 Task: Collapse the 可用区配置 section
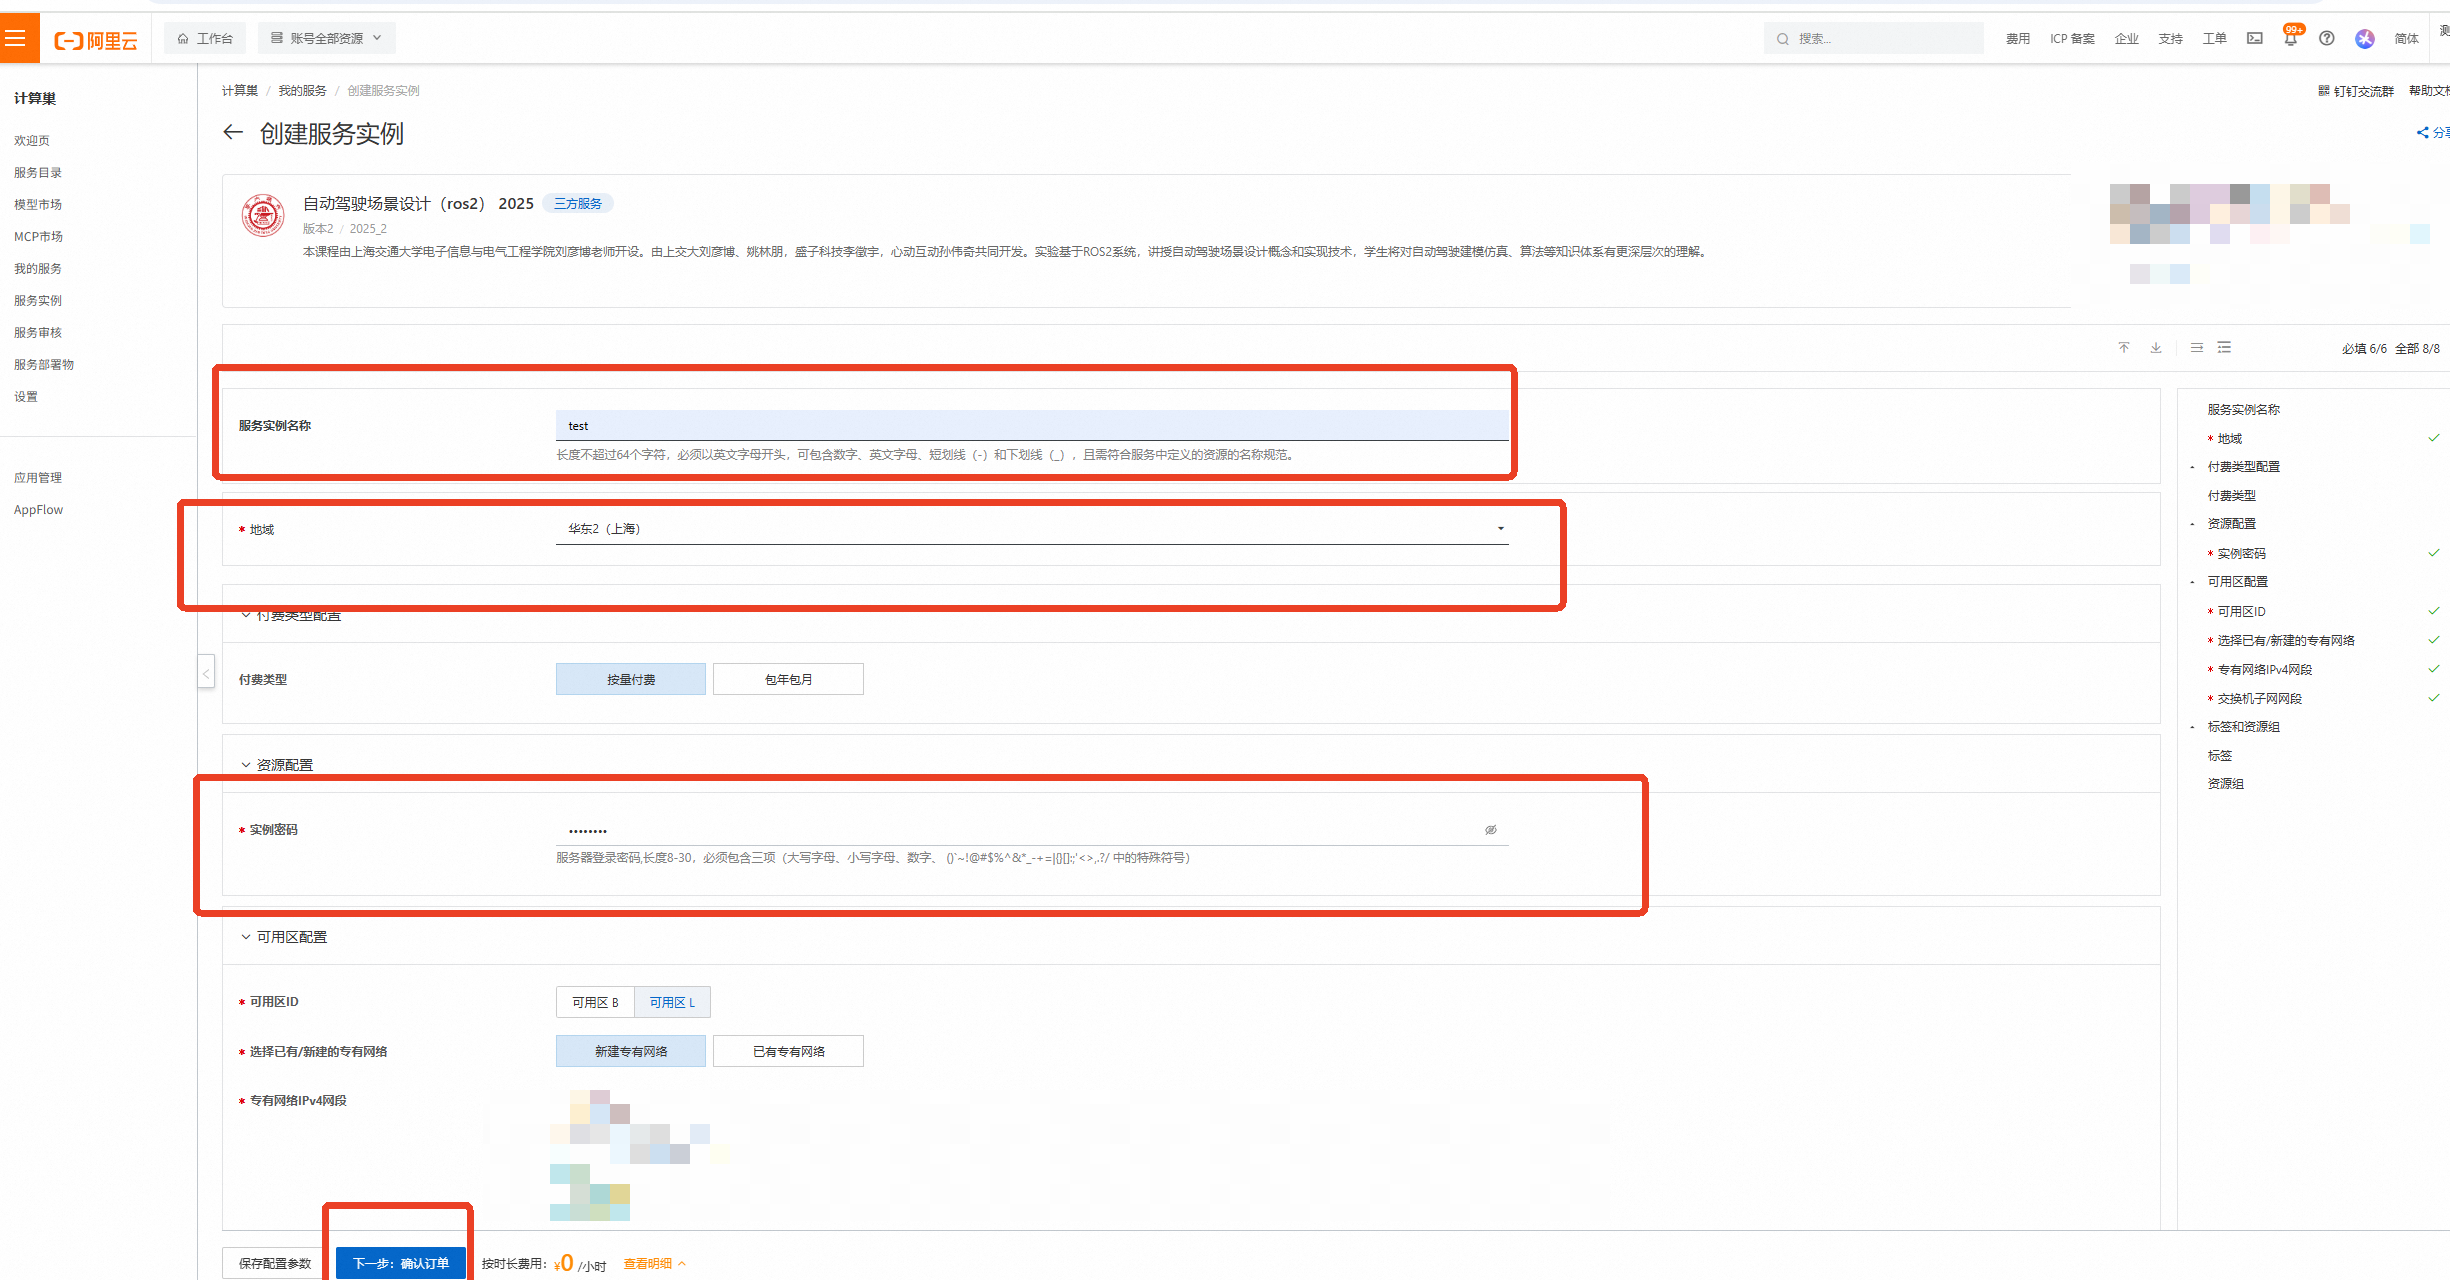pyautogui.click(x=246, y=937)
